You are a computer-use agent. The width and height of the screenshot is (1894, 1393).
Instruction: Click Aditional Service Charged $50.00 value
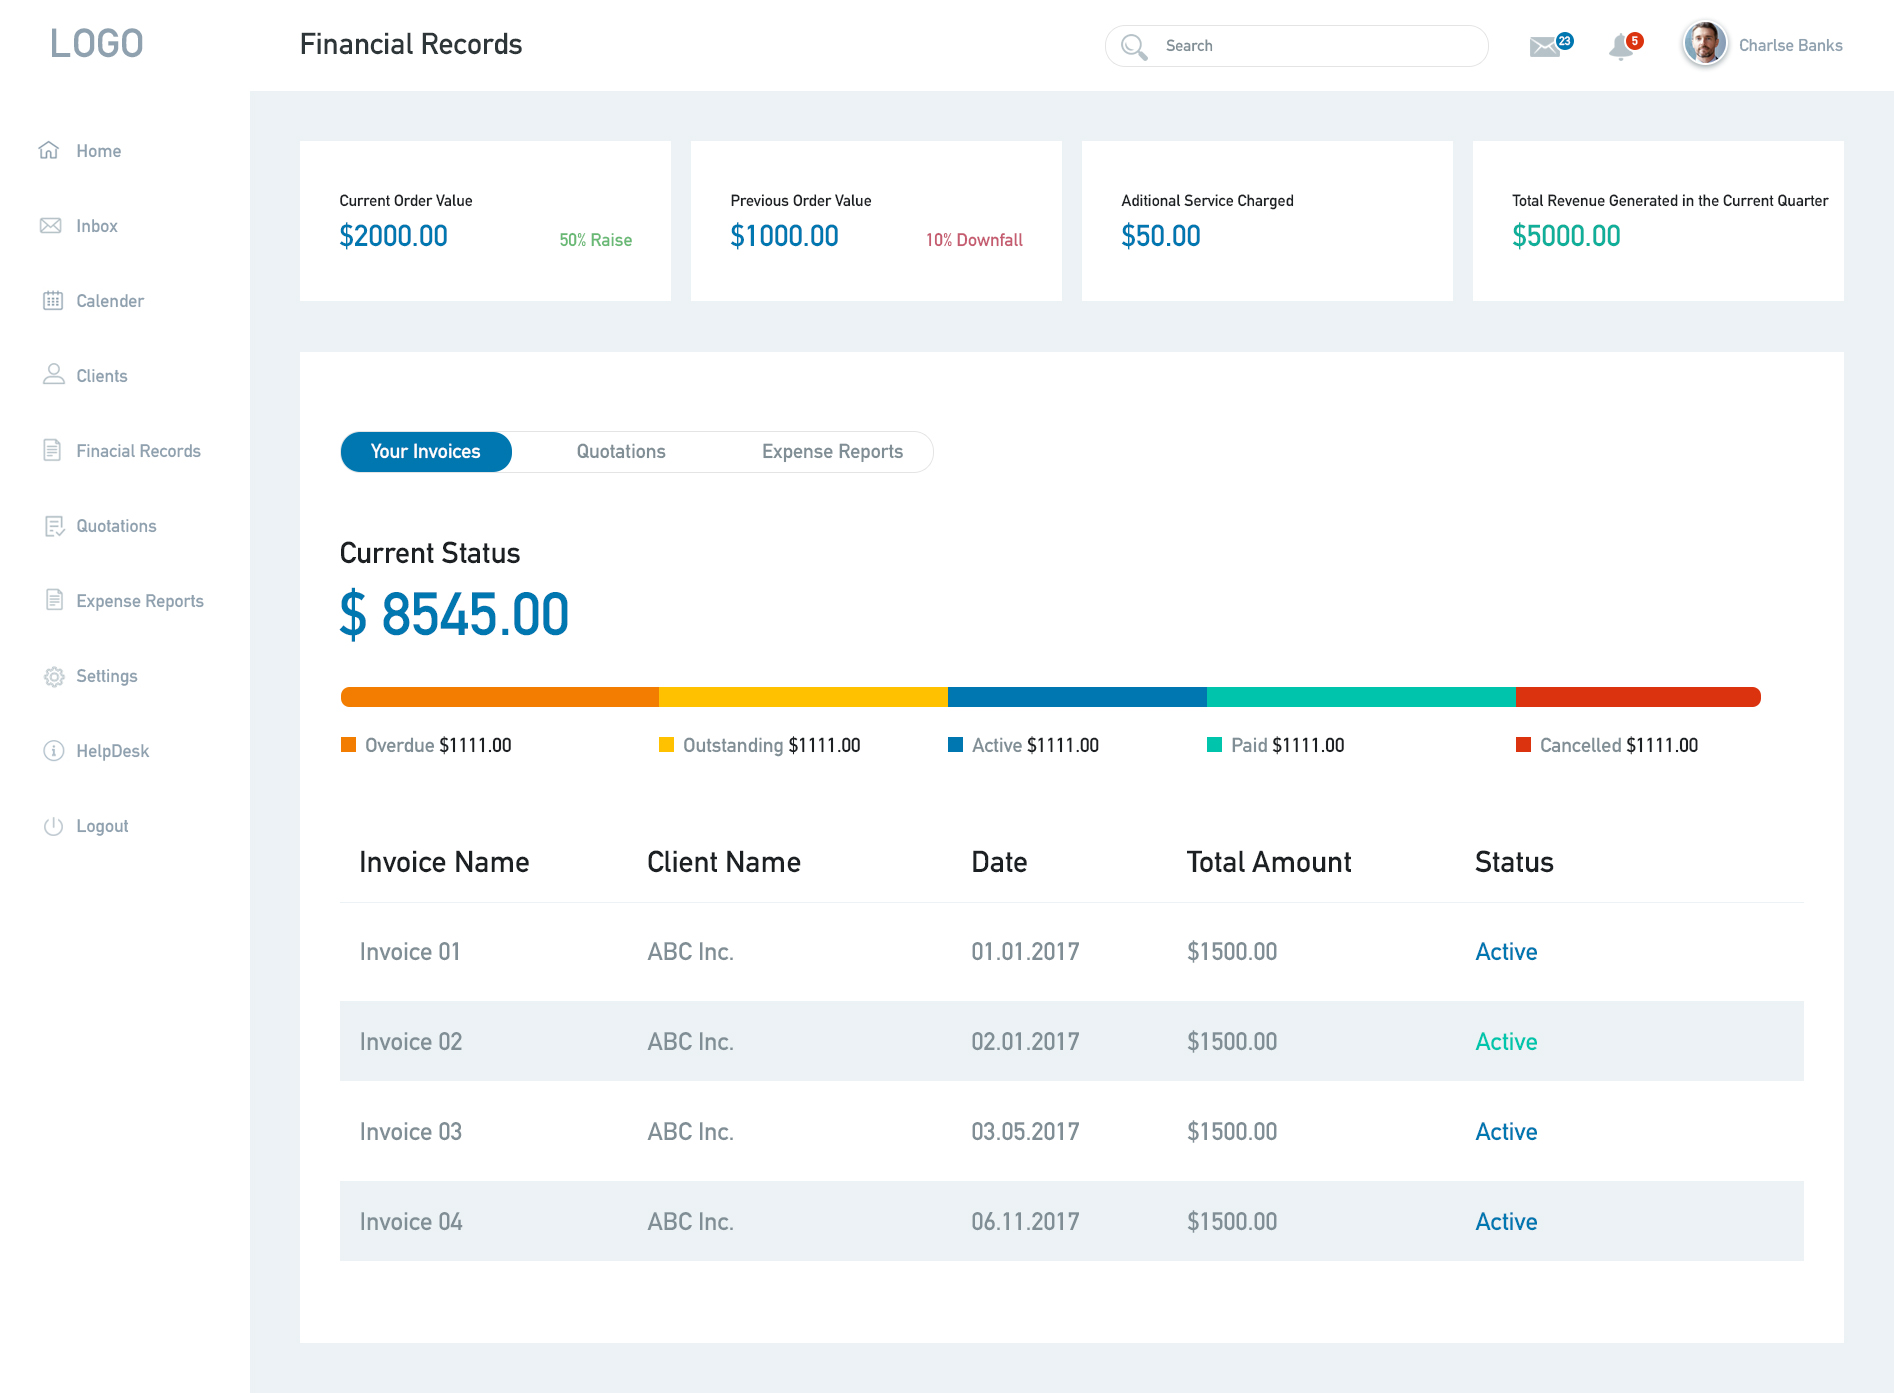(x=1160, y=236)
